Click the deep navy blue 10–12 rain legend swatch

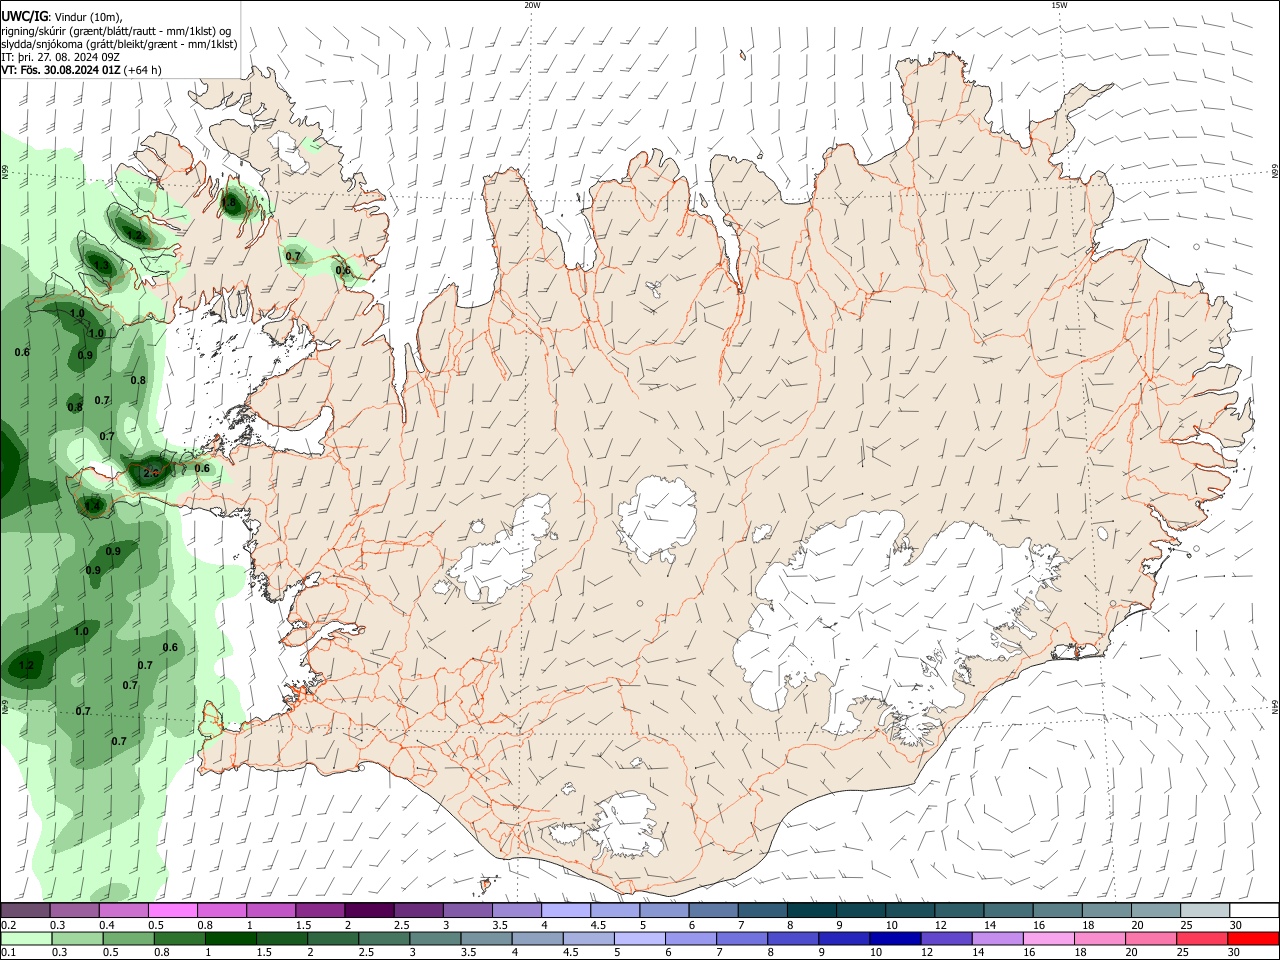(x=893, y=939)
